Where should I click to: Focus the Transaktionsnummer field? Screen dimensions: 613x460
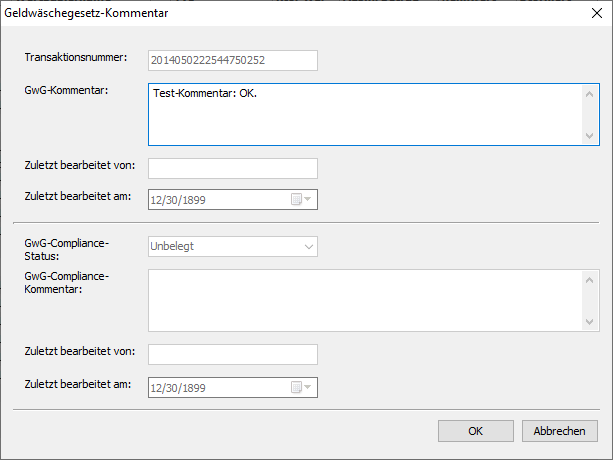(x=232, y=61)
